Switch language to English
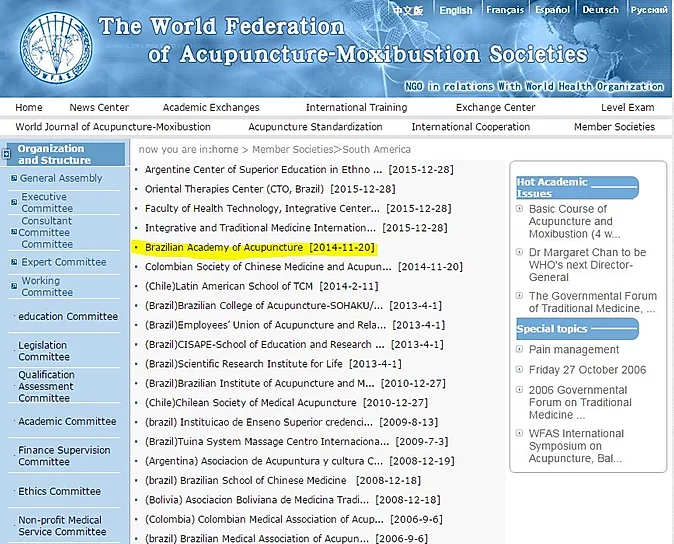The image size is (674, 544). point(456,10)
